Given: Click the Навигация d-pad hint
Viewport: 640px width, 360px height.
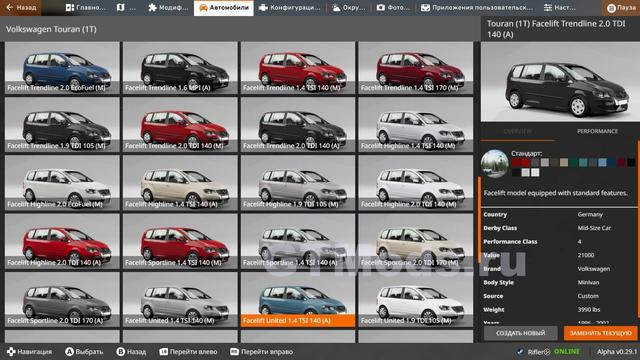Looking at the screenshot, I should pos(29,351).
